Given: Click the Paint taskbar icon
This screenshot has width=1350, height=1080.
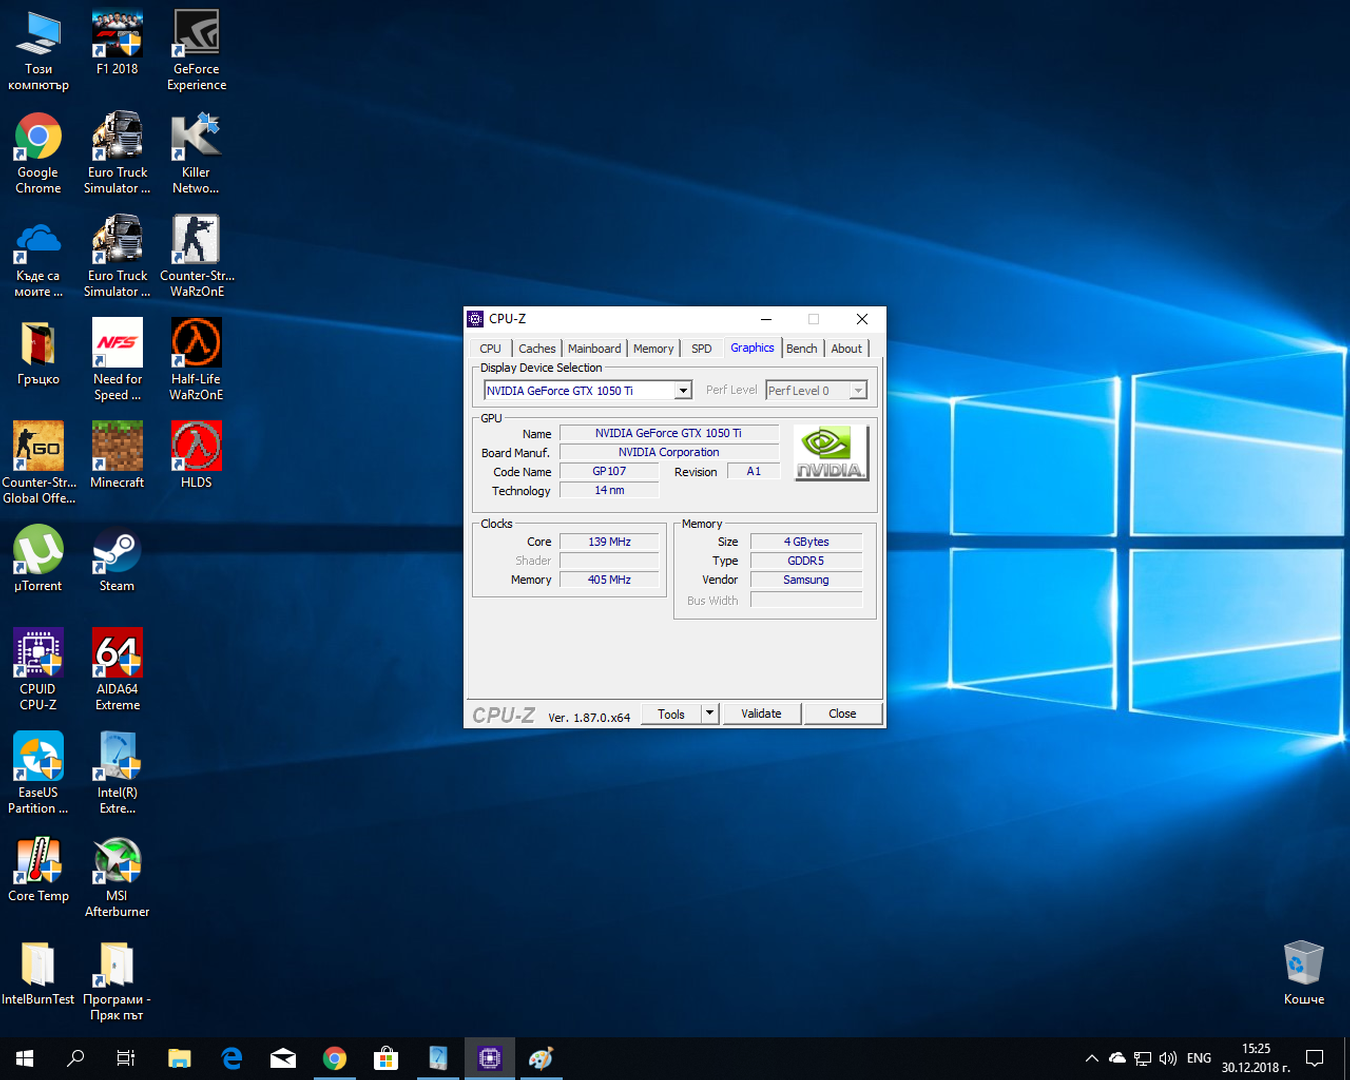Looking at the screenshot, I should pos(541,1058).
